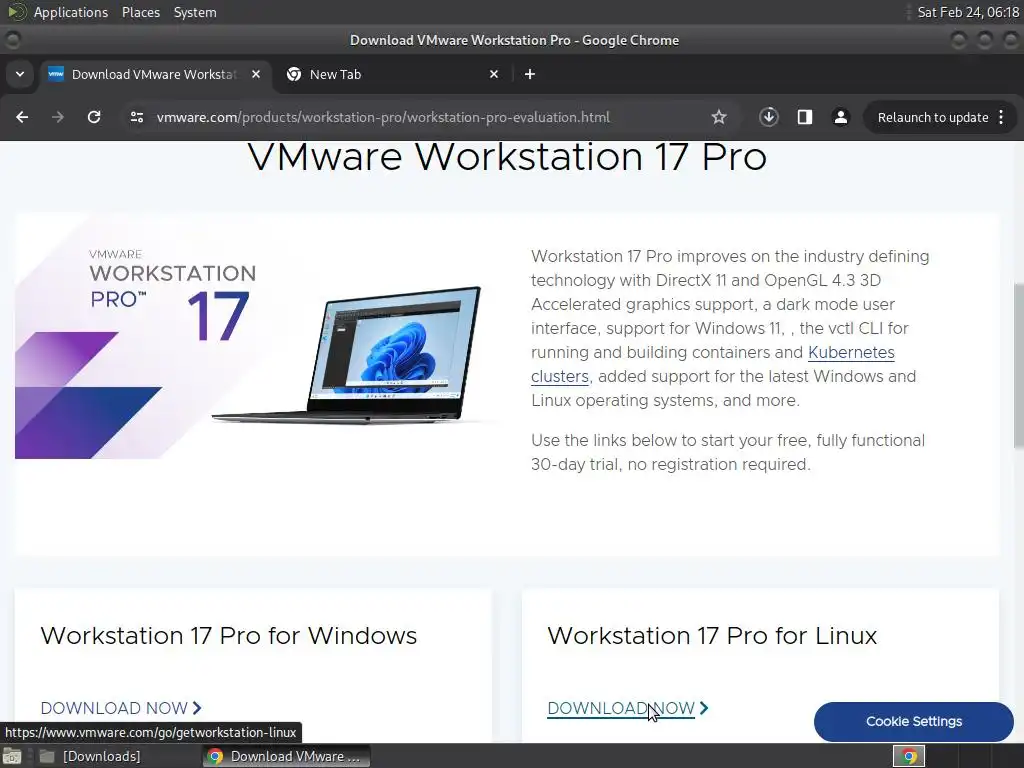This screenshot has height=768, width=1024.
Task: Add a new tab with plus button
Action: (x=530, y=74)
